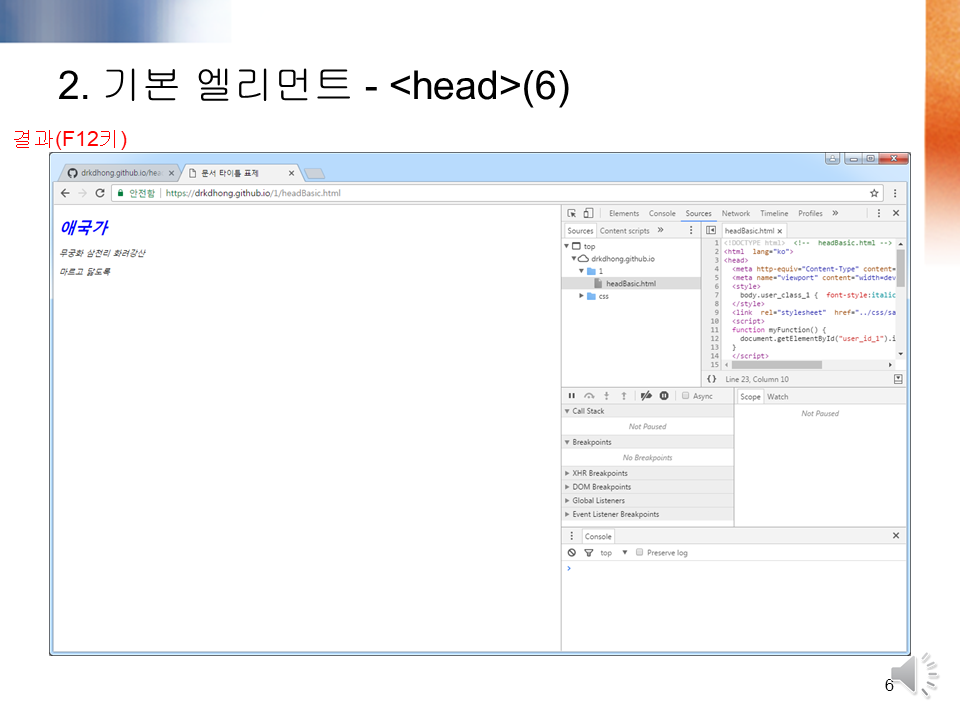960x720 pixels.
Task: Select the Sources navigator sub-tab
Action: coord(580,231)
